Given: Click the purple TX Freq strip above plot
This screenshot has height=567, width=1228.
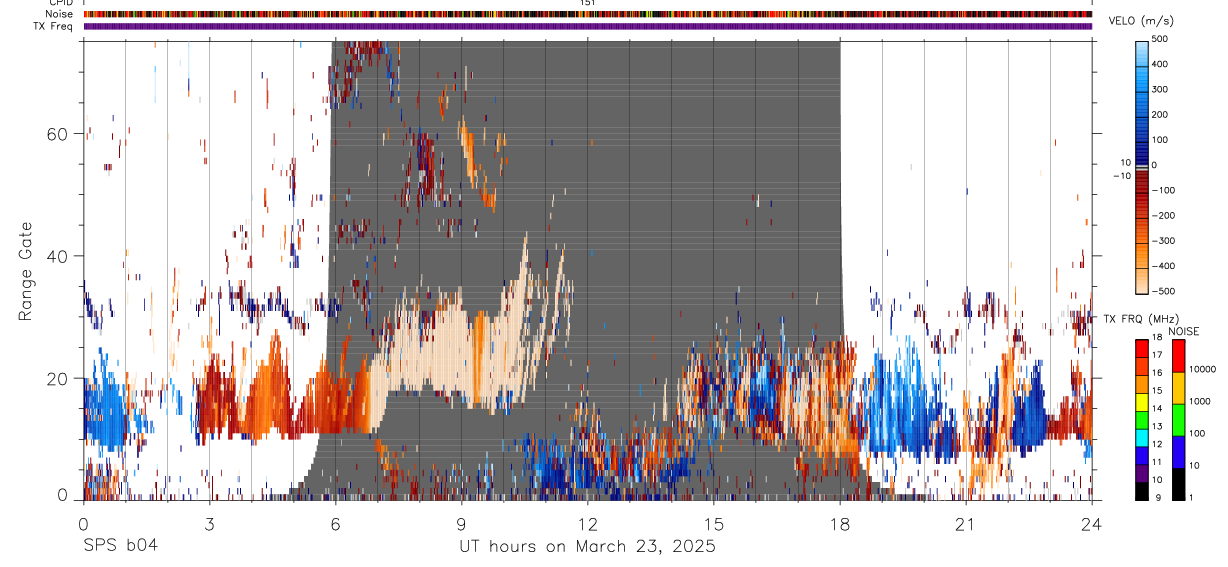Looking at the screenshot, I should pos(588,26).
